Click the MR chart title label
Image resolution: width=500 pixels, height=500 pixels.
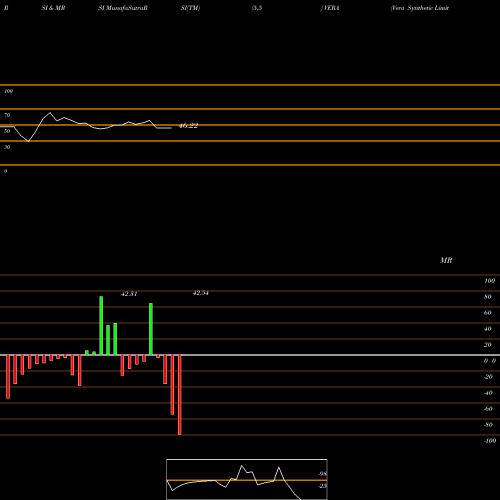point(446,260)
